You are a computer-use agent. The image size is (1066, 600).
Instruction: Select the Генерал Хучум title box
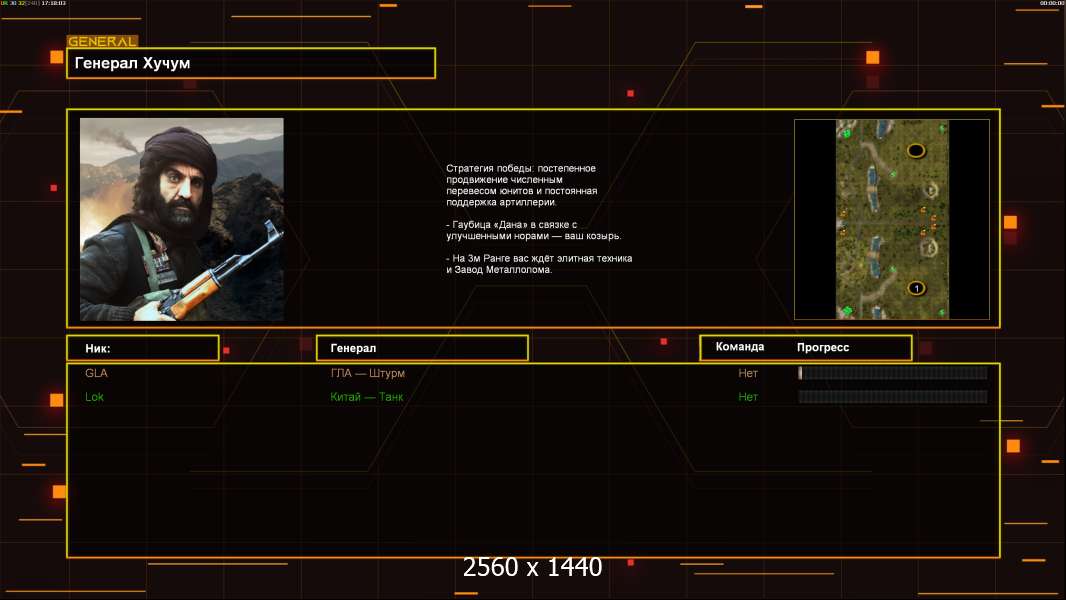coord(251,63)
